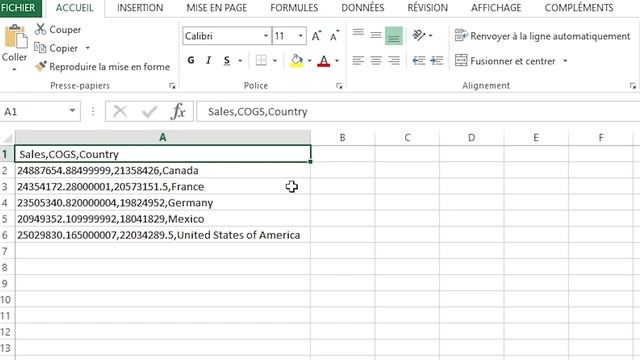
Task: Open font color dropdown arrow
Action: tap(337, 61)
